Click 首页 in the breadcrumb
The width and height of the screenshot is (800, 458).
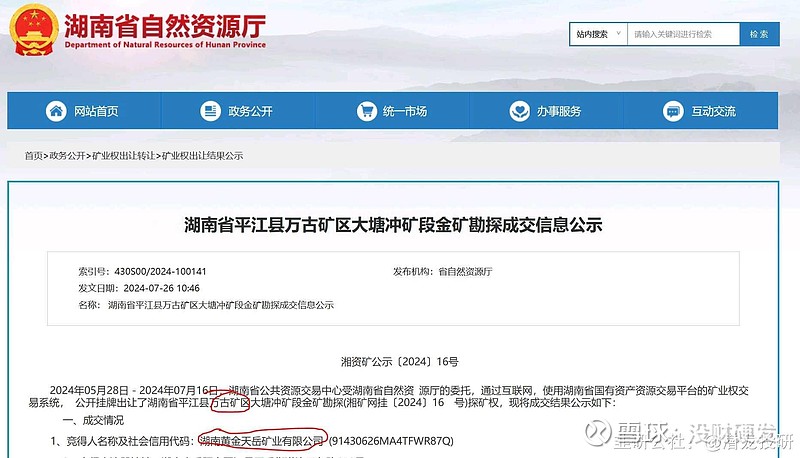(x=34, y=156)
